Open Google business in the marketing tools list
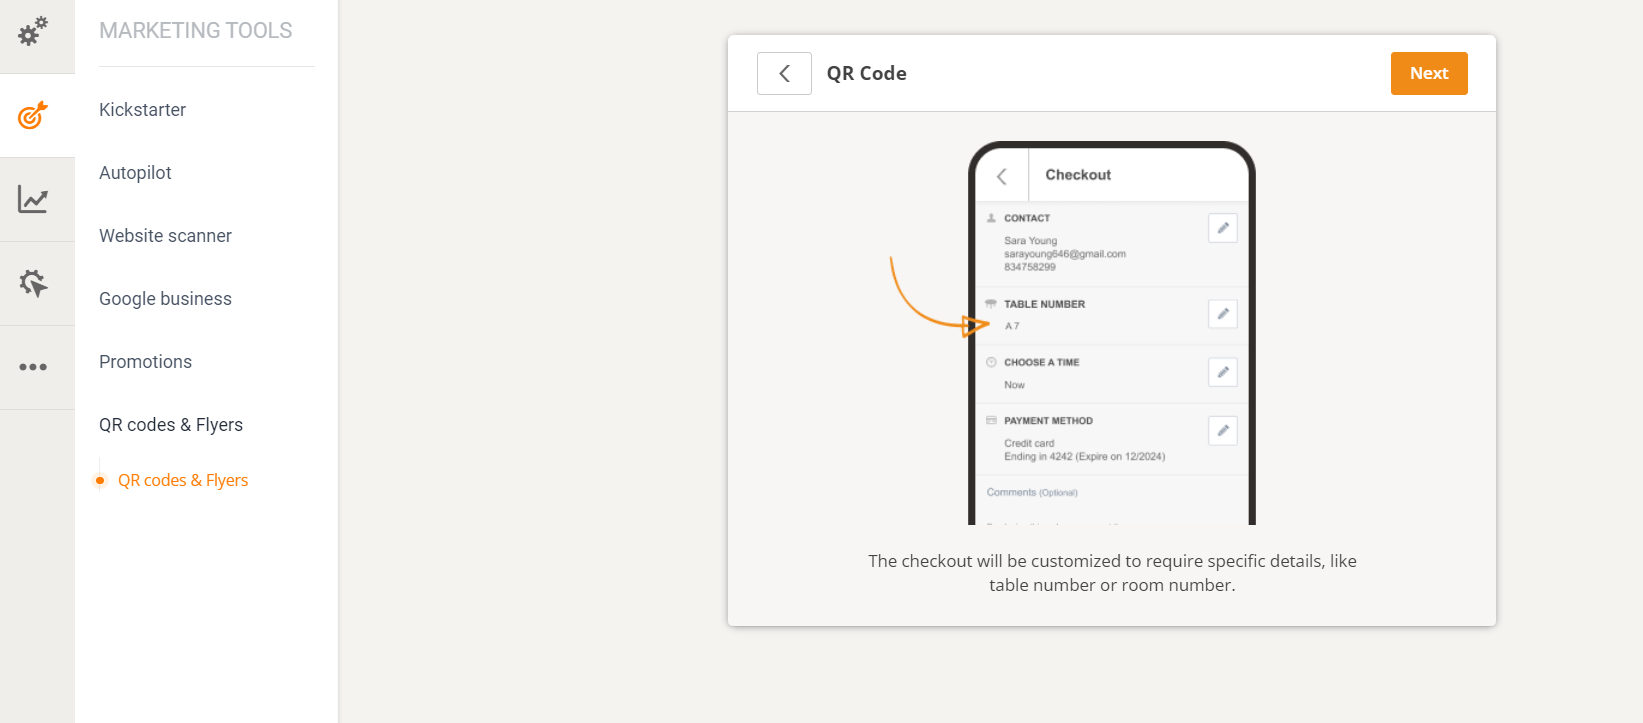The width and height of the screenshot is (1643, 723). click(165, 298)
